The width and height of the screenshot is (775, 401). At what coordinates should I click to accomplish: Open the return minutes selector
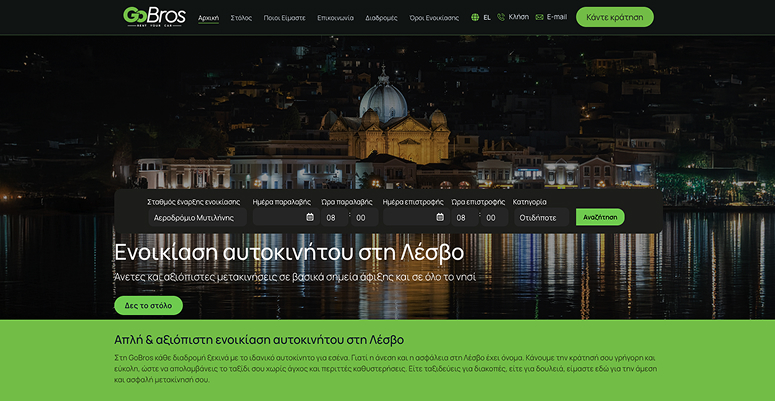click(494, 217)
